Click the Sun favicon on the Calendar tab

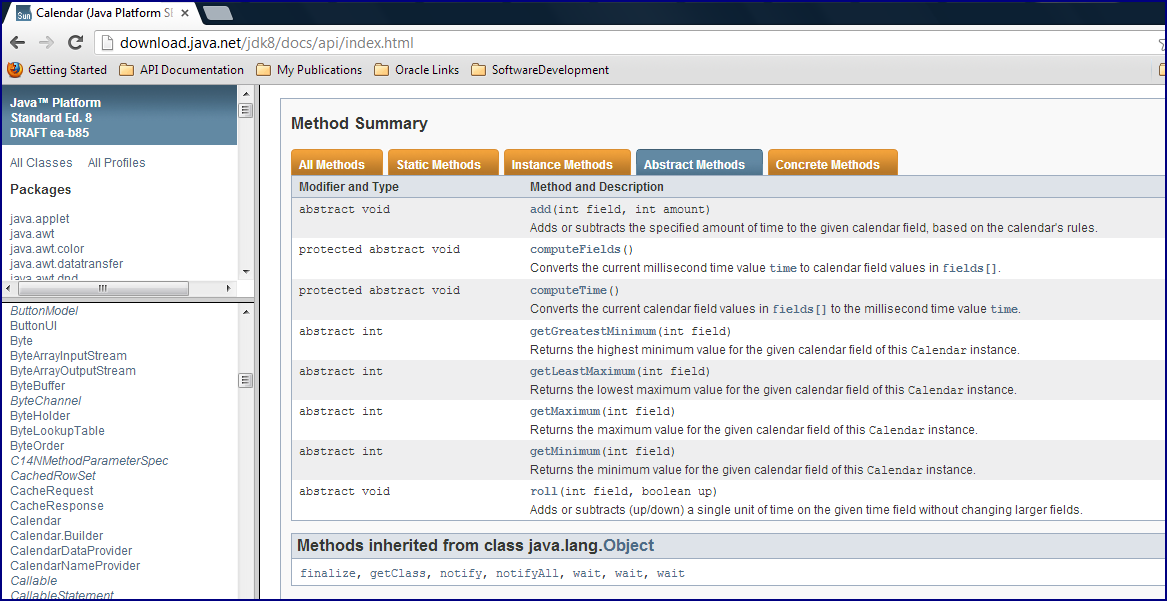[24, 13]
